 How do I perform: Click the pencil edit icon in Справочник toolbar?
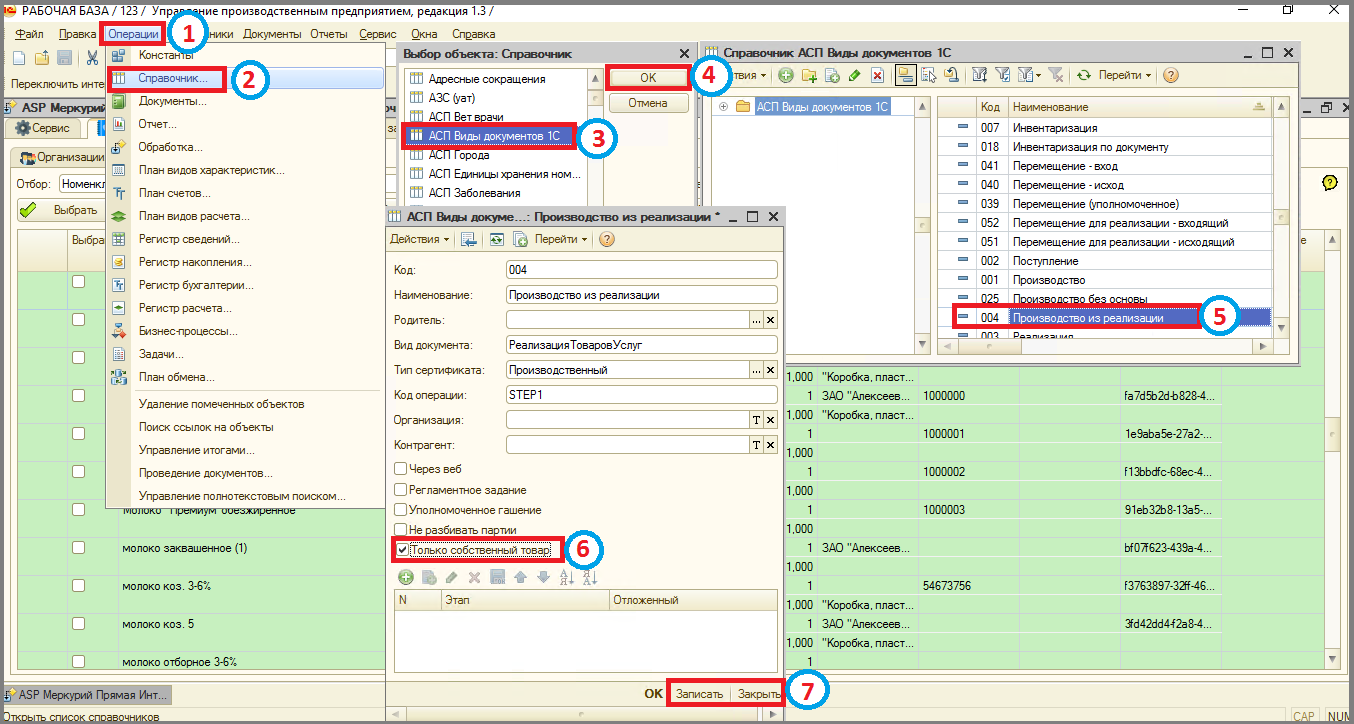pyautogui.click(x=854, y=75)
